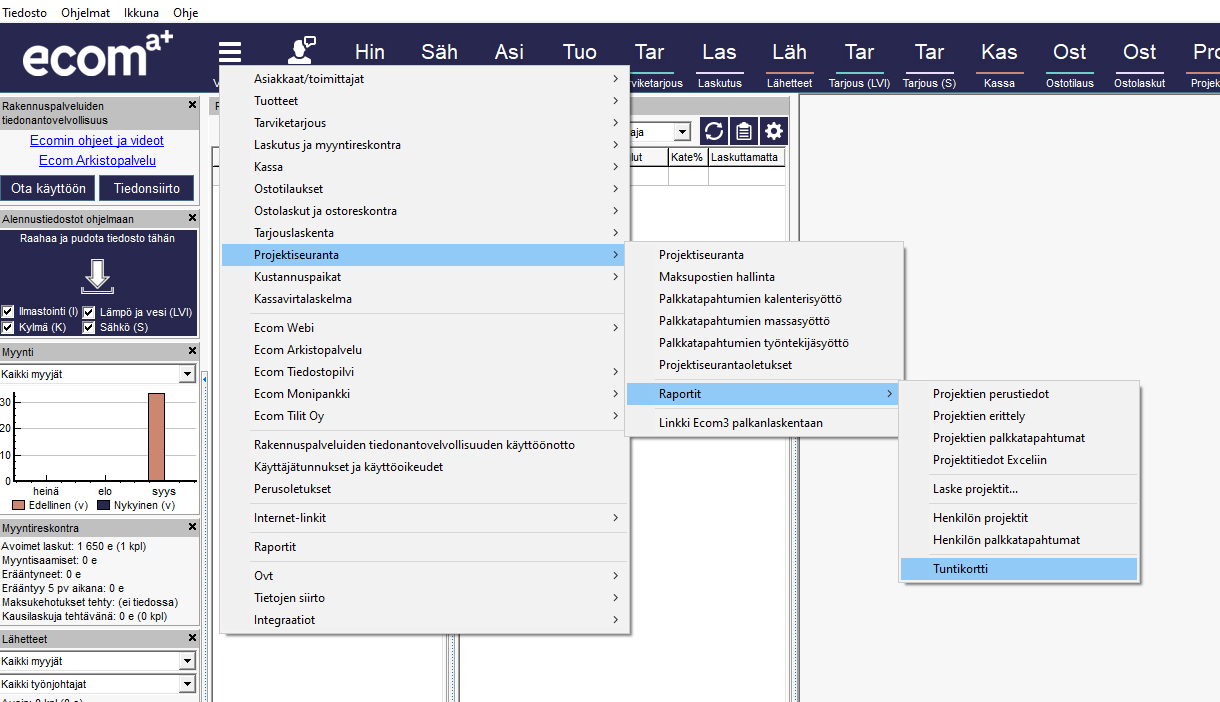Open the Ikkuna menu
The width and height of the screenshot is (1220, 702).
[143, 13]
